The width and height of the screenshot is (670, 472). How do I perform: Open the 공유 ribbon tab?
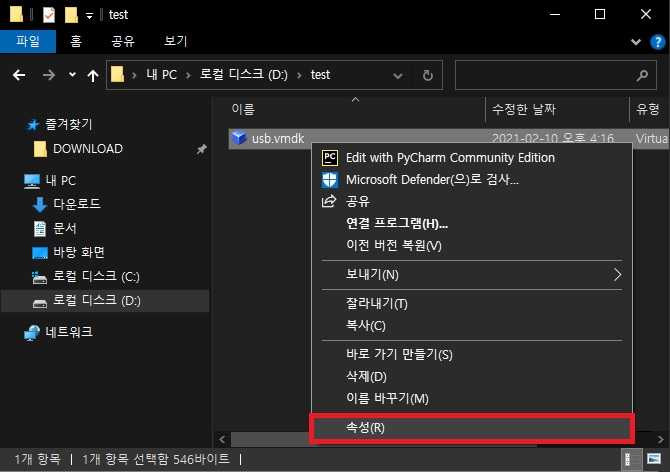tap(123, 41)
